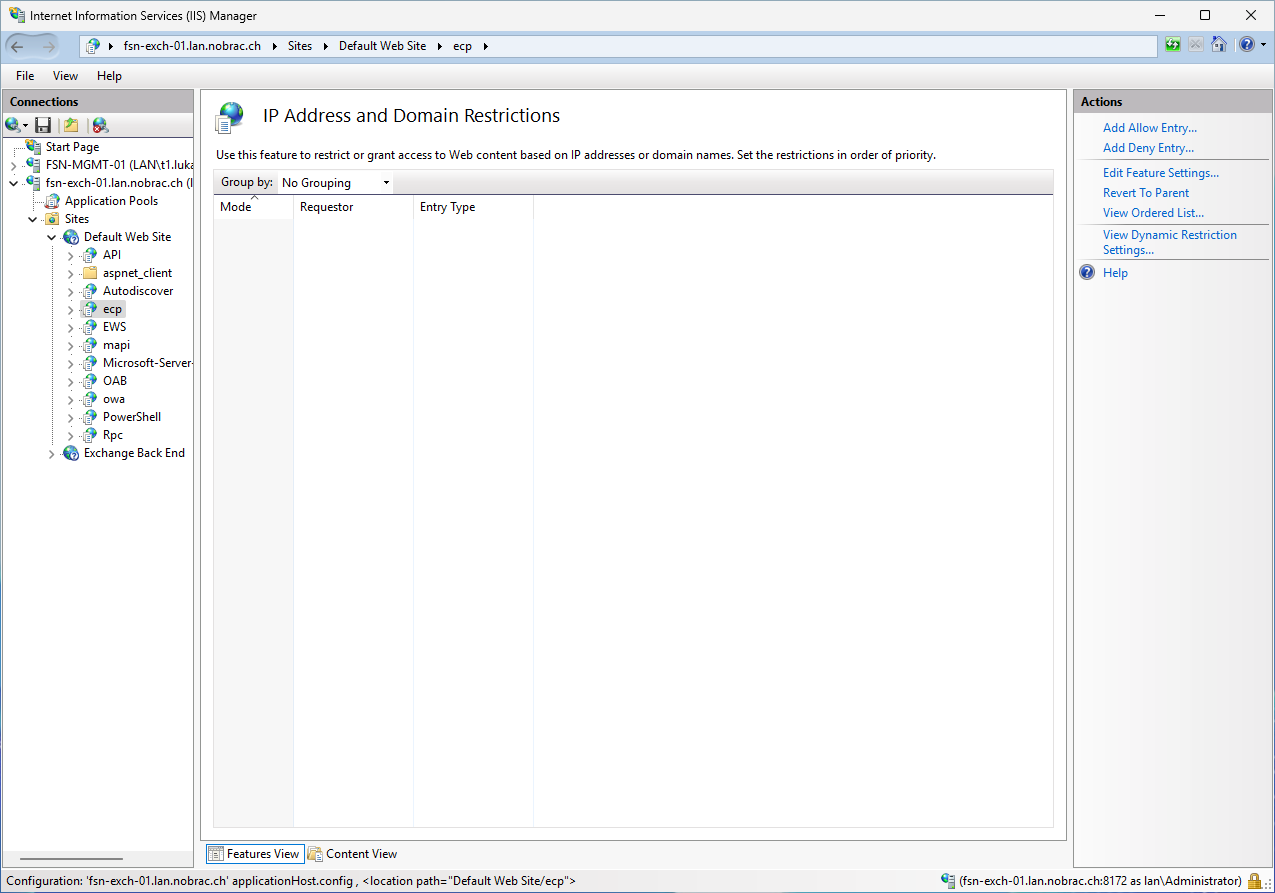Expand the ecp tree node
This screenshot has width=1275, height=893.
pyautogui.click(x=71, y=309)
